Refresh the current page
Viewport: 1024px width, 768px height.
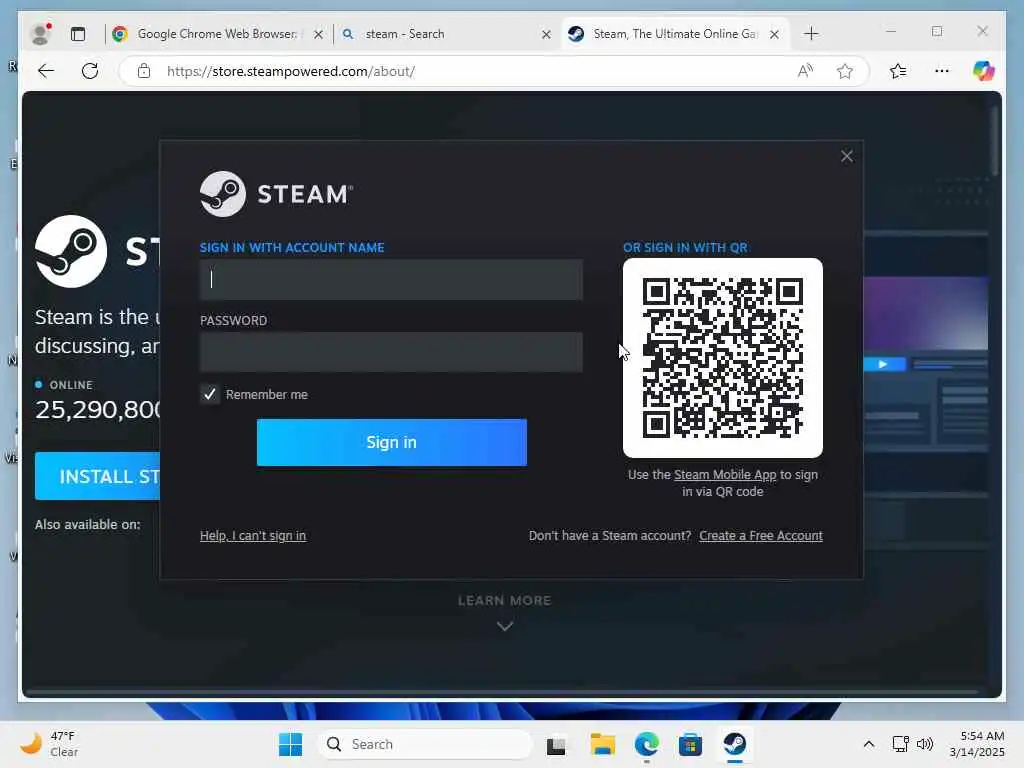pyautogui.click(x=90, y=71)
